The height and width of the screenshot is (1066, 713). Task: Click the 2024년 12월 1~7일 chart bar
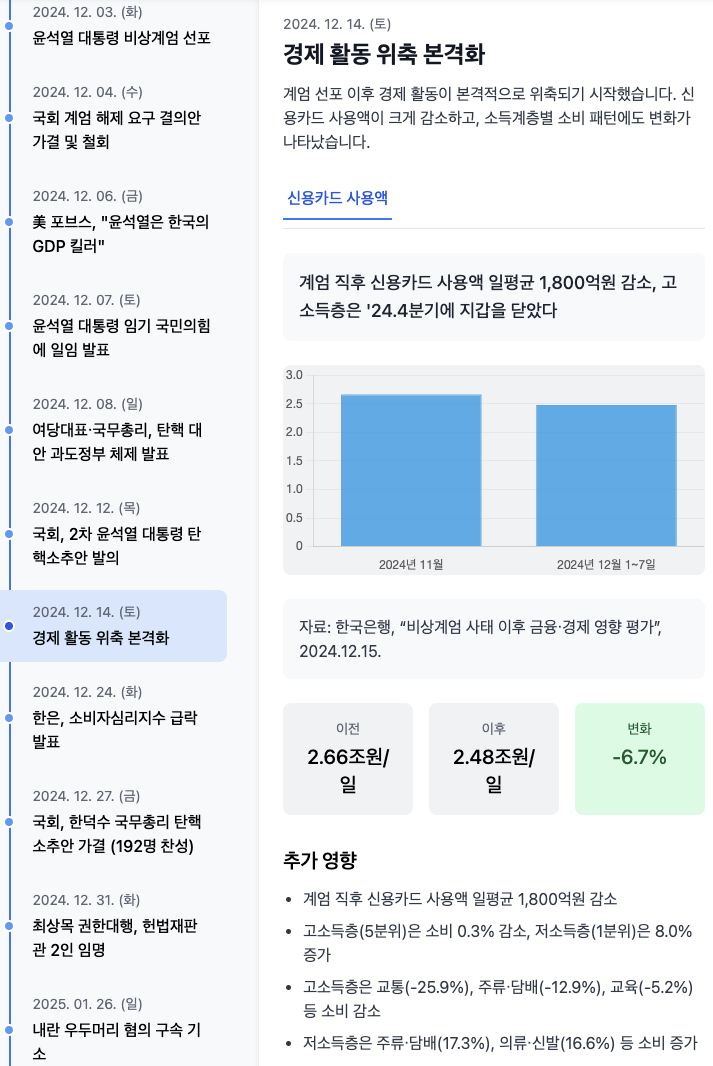tap(606, 476)
